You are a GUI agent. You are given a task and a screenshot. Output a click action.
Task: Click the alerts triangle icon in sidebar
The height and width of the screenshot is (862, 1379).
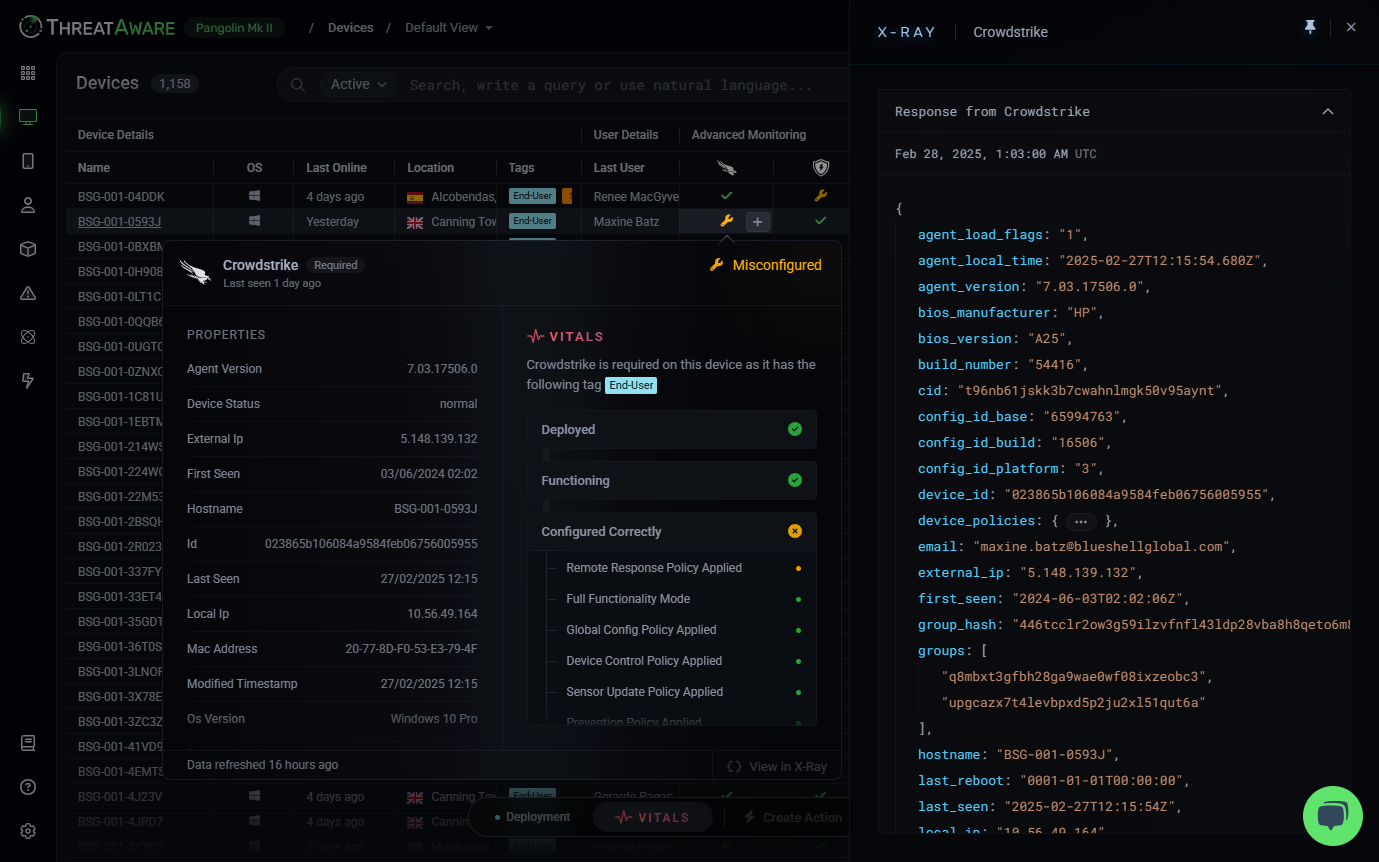click(28, 293)
